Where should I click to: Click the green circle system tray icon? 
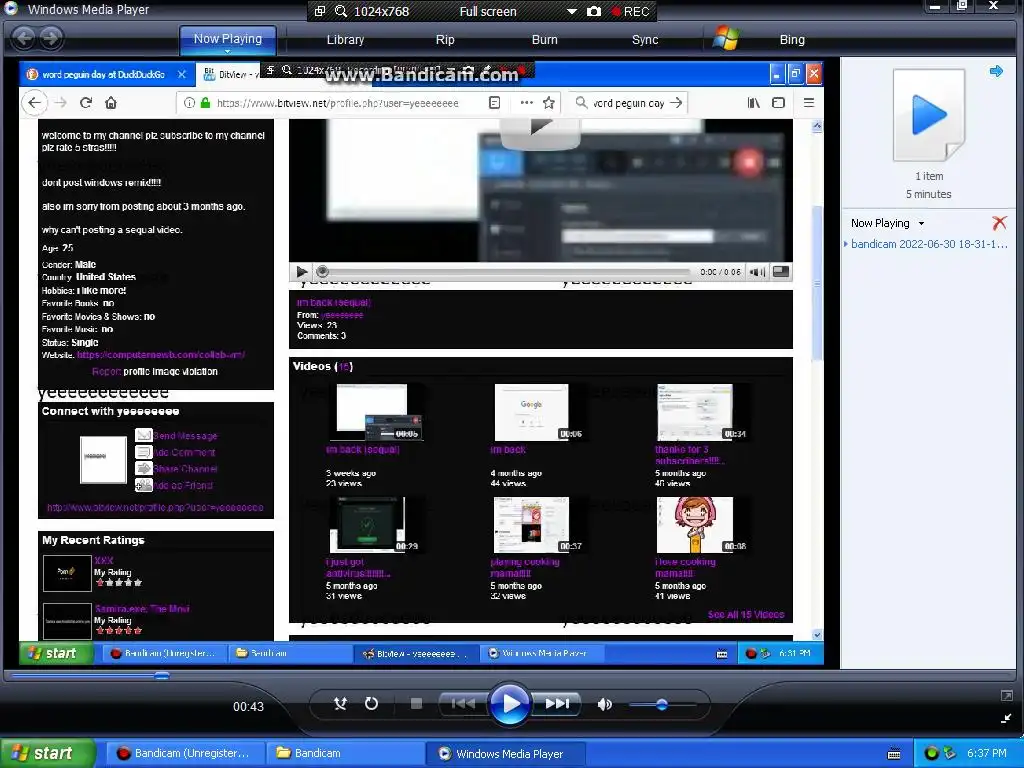pos(932,753)
